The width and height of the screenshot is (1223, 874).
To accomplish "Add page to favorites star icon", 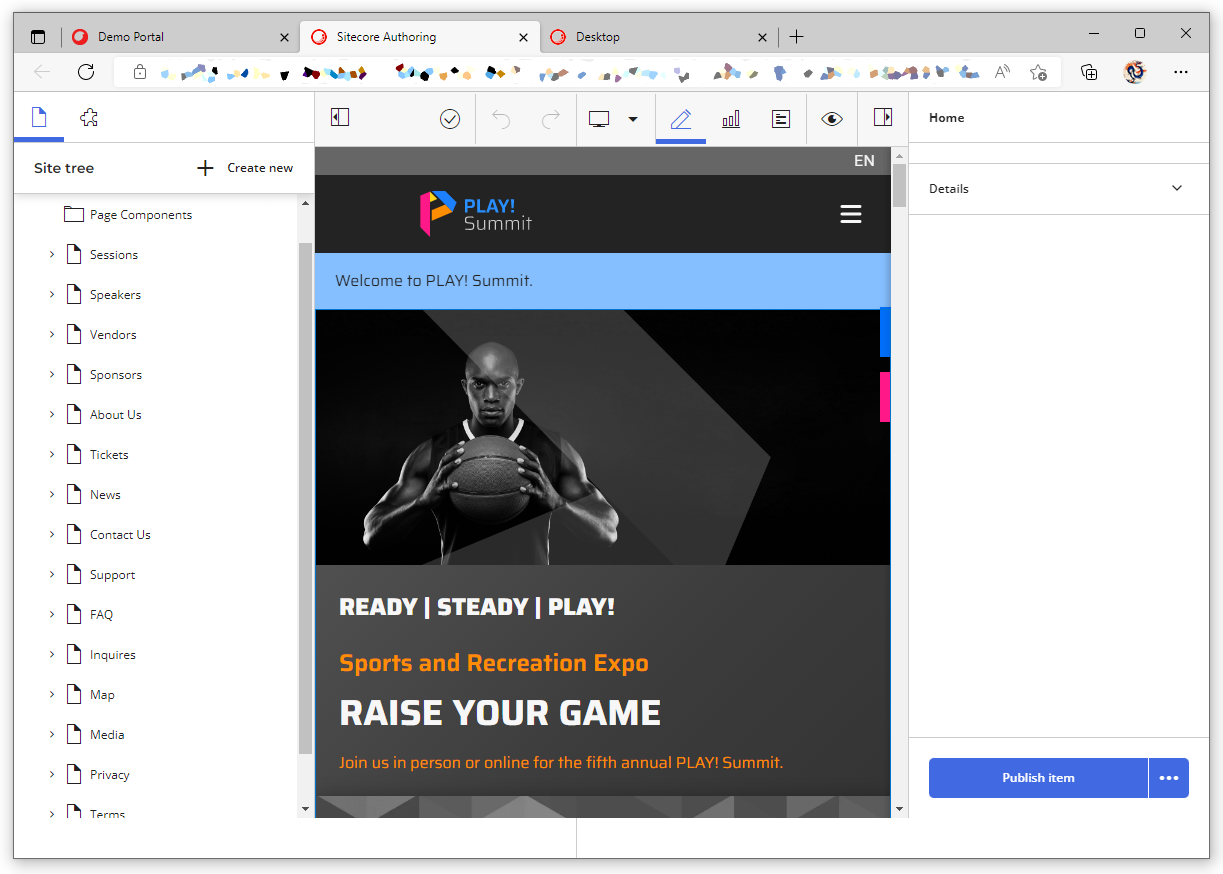I will click(x=1038, y=72).
